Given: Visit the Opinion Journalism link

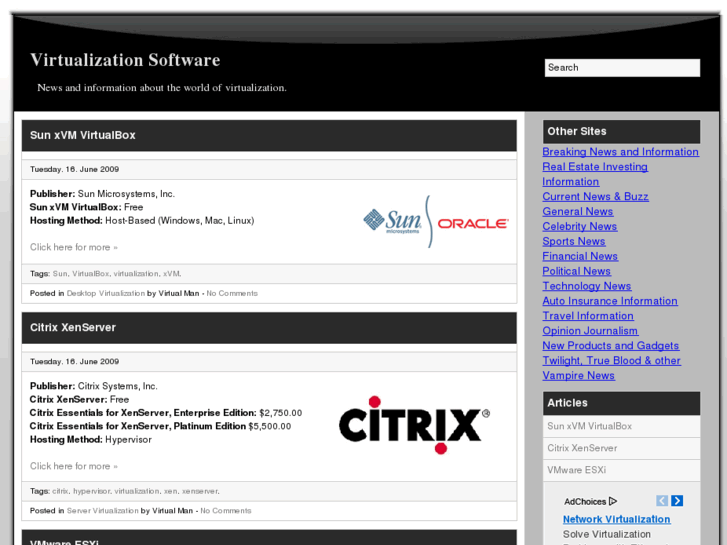Looking at the screenshot, I should [x=590, y=331].
